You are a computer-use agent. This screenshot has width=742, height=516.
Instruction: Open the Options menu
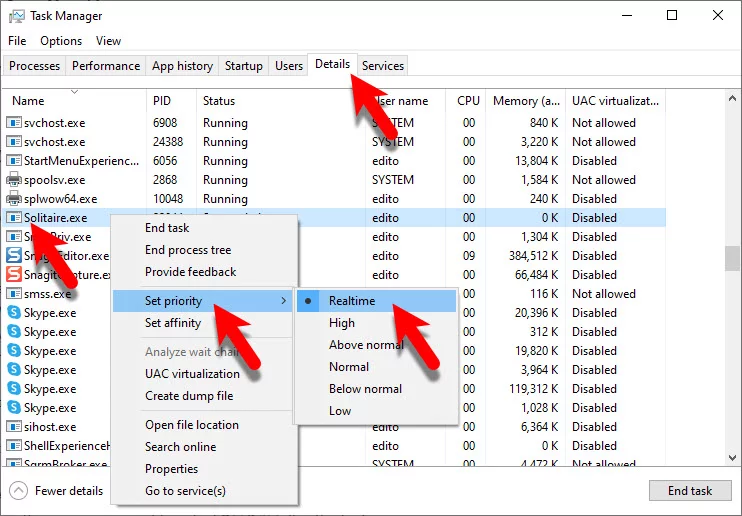61,41
